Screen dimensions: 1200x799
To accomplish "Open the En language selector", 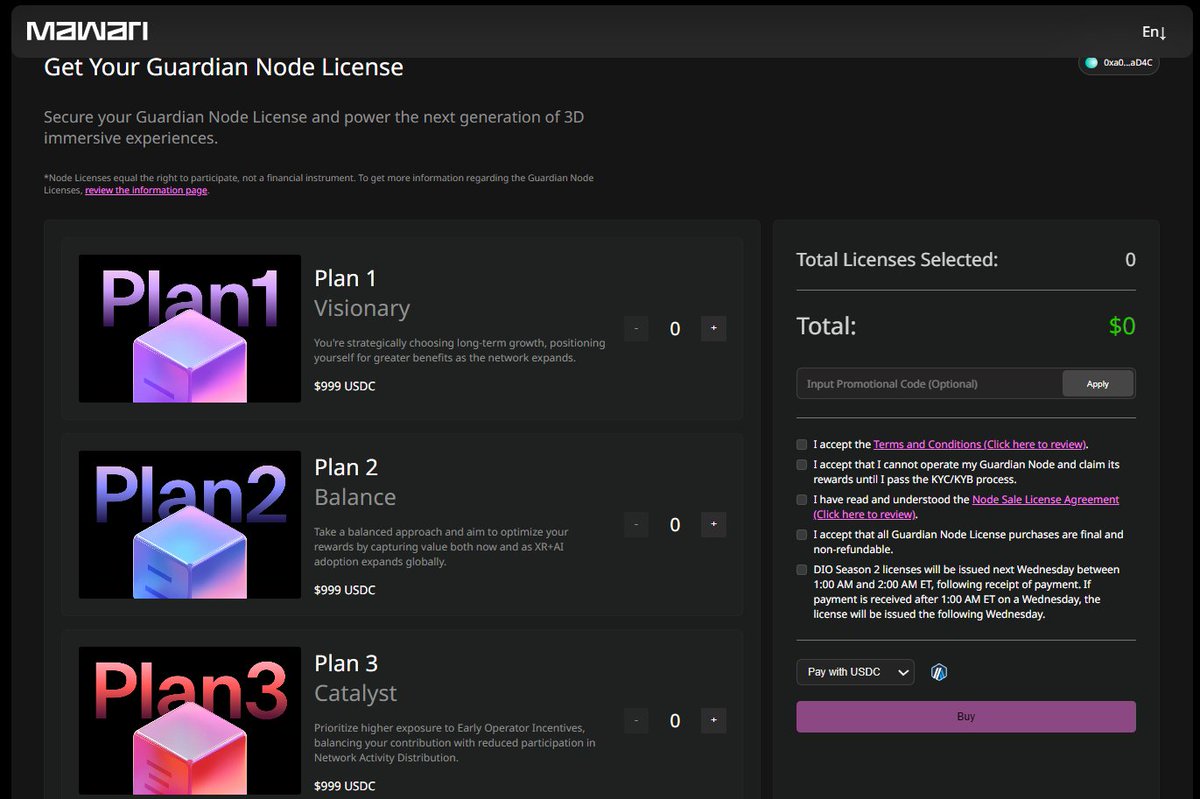I will (x=1154, y=32).
